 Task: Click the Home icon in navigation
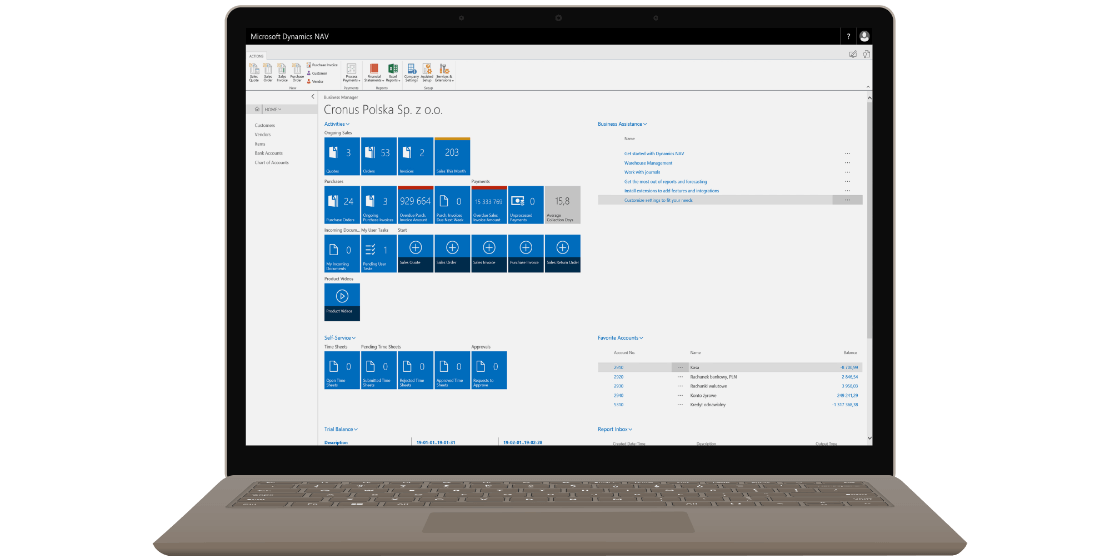coord(259,109)
